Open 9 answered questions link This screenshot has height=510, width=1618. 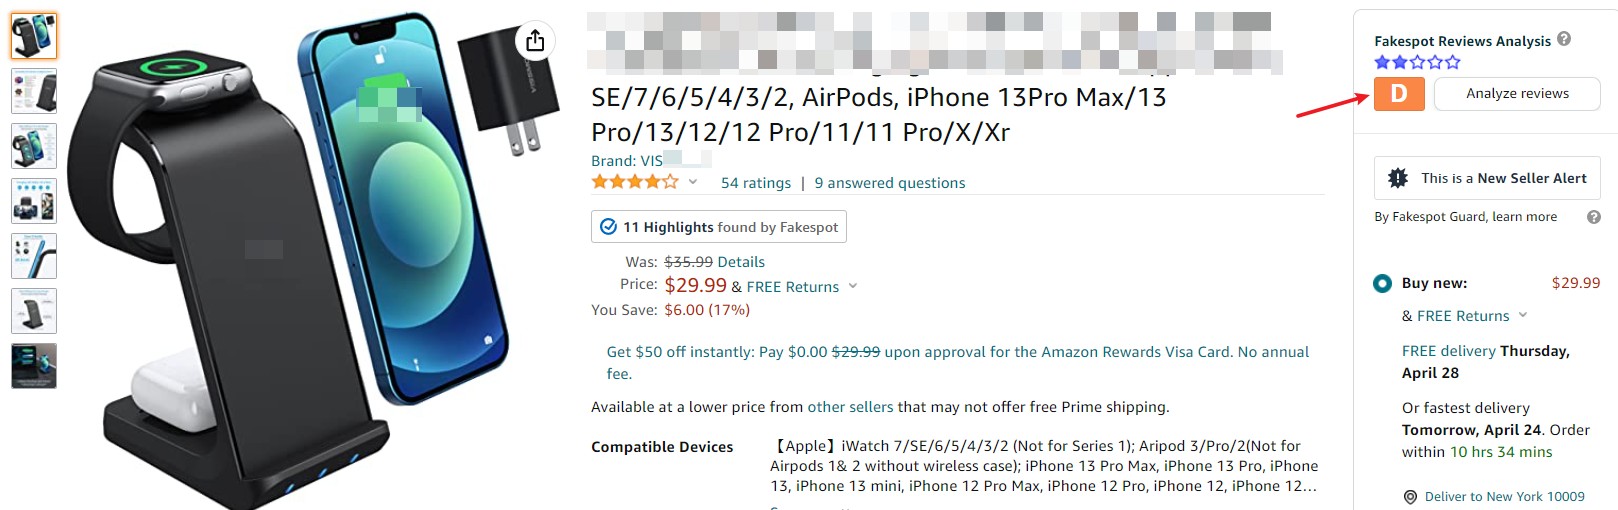tap(890, 183)
